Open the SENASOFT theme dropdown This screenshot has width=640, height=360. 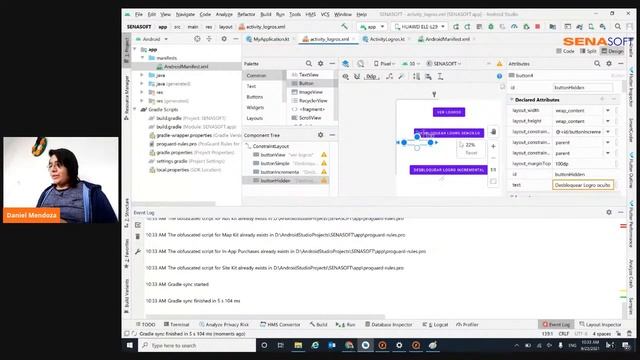(x=444, y=64)
